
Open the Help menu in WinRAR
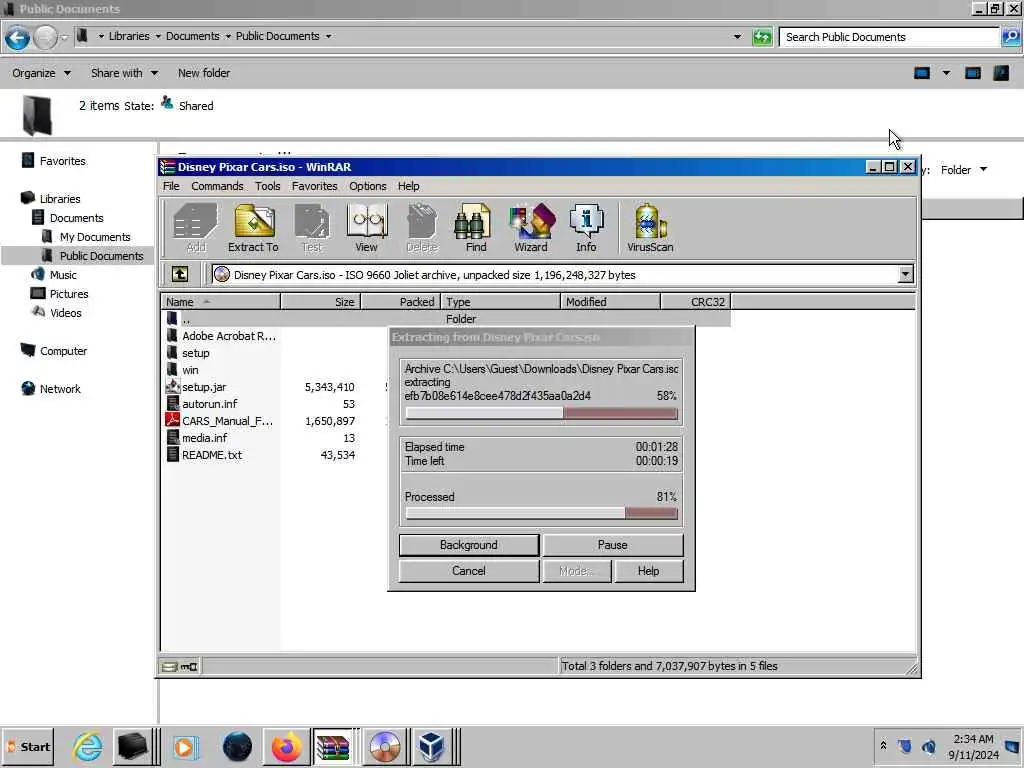coord(408,186)
